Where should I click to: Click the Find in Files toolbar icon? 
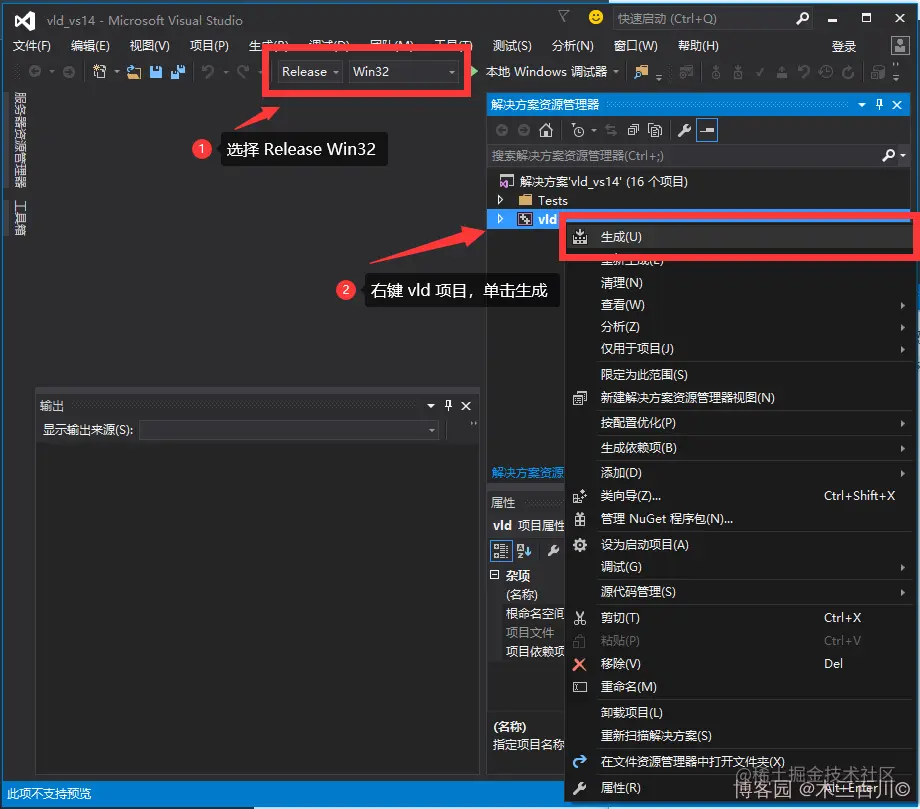click(x=641, y=72)
